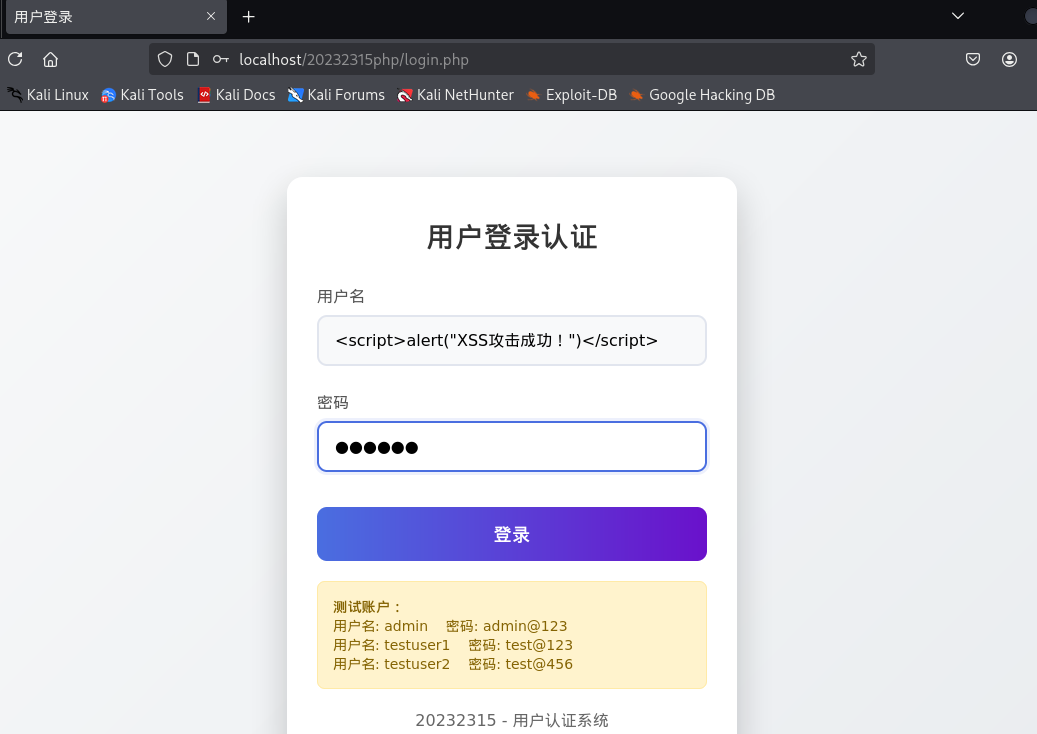Click the 20232315 - 用户认证系统 footer text
The height and width of the screenshot is (734, 1037).
tap(512, 720)
